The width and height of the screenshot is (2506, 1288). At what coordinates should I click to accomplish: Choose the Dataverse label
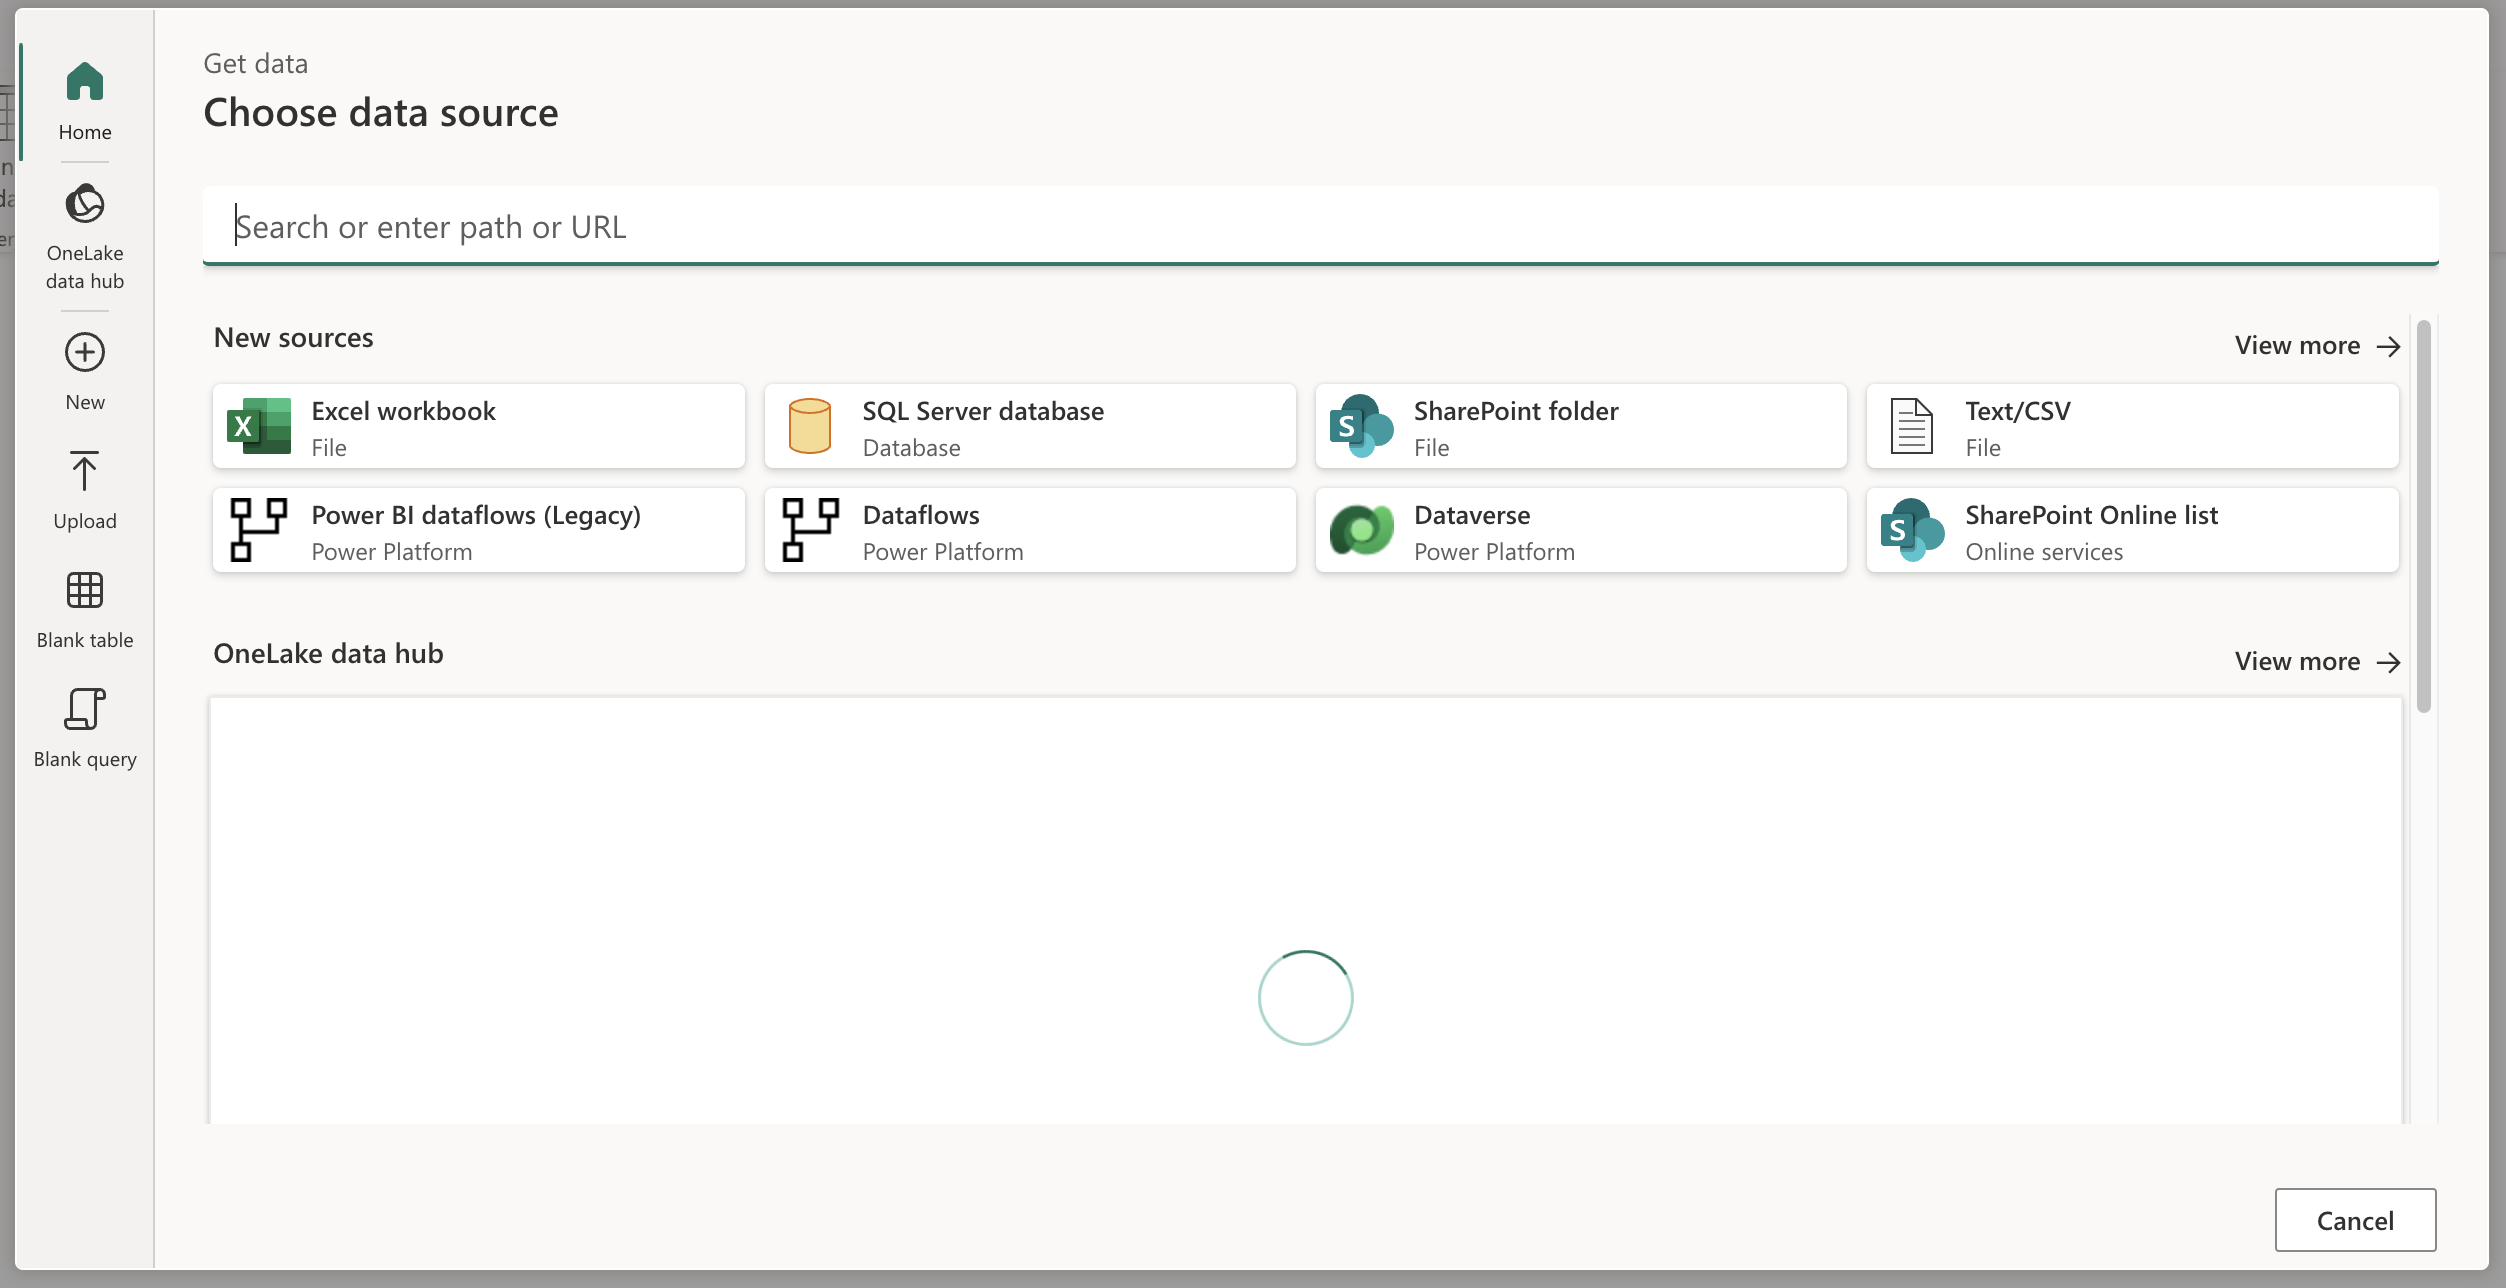click(x=1472, y=515)
